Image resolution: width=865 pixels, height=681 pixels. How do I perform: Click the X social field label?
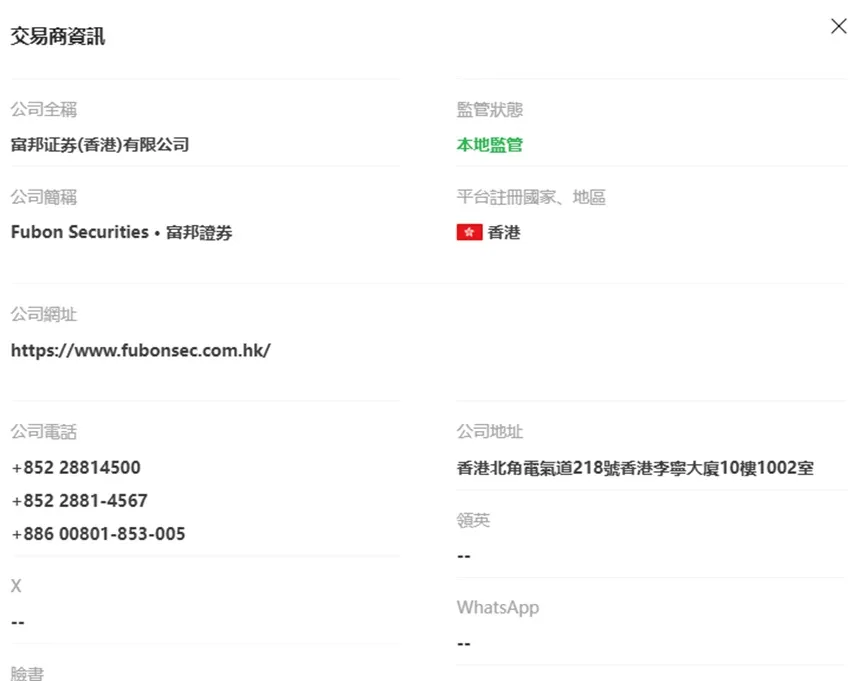coord(16,586)
